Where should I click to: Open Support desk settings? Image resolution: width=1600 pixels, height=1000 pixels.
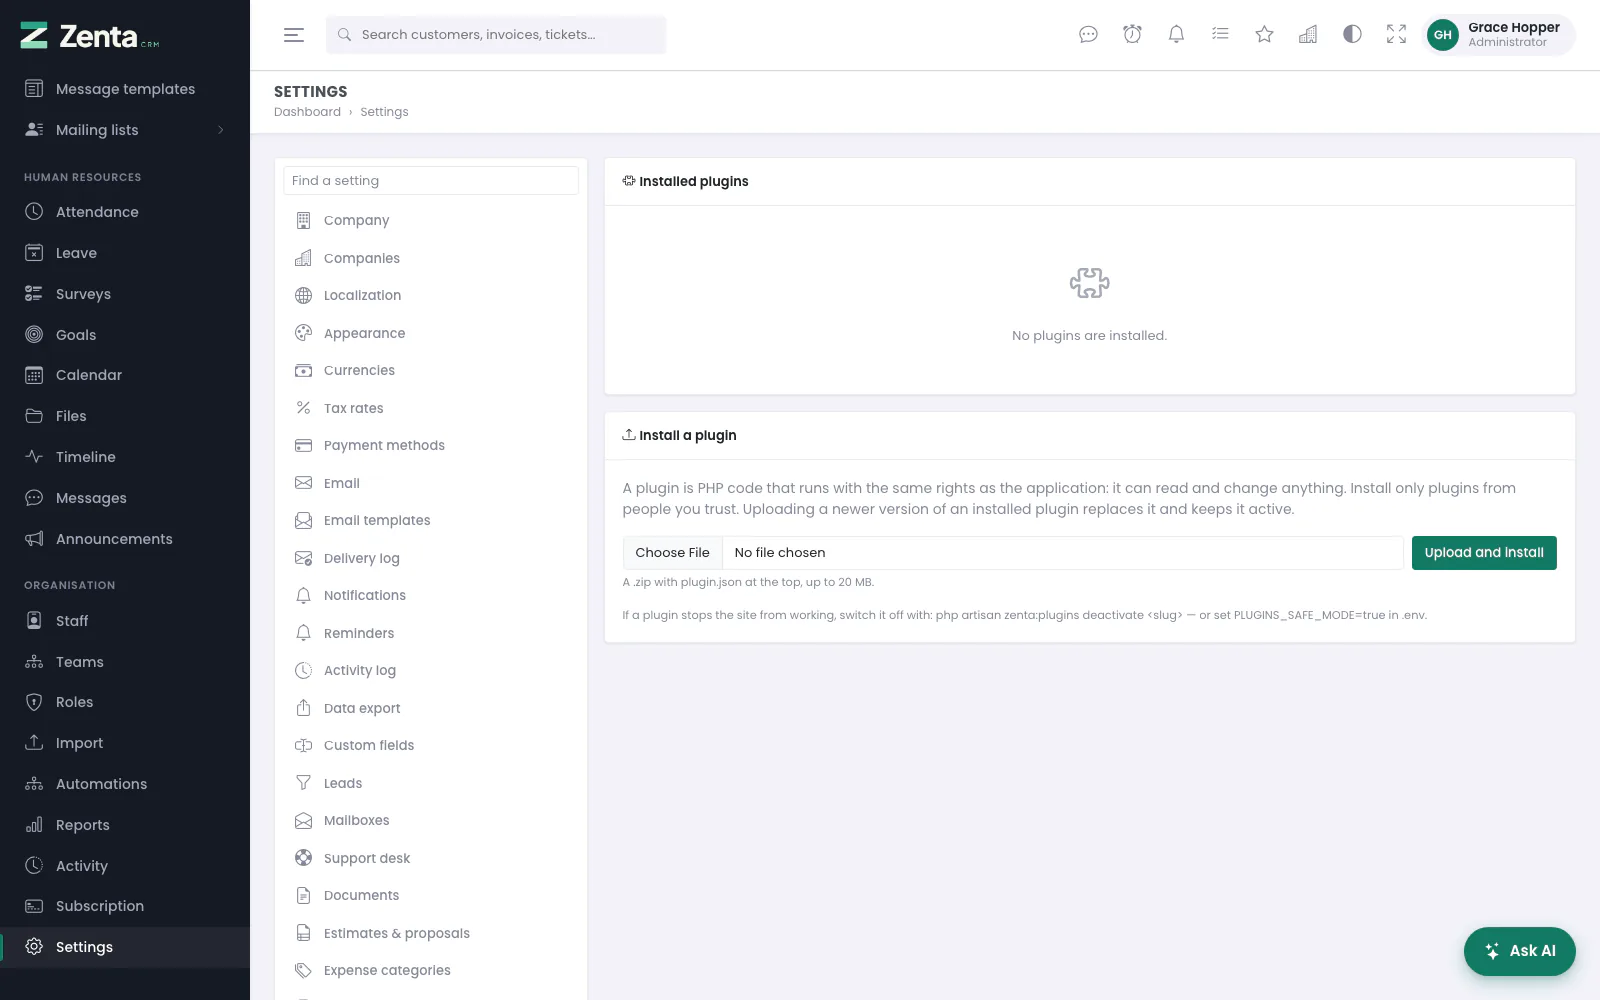(x=431, y=858)
